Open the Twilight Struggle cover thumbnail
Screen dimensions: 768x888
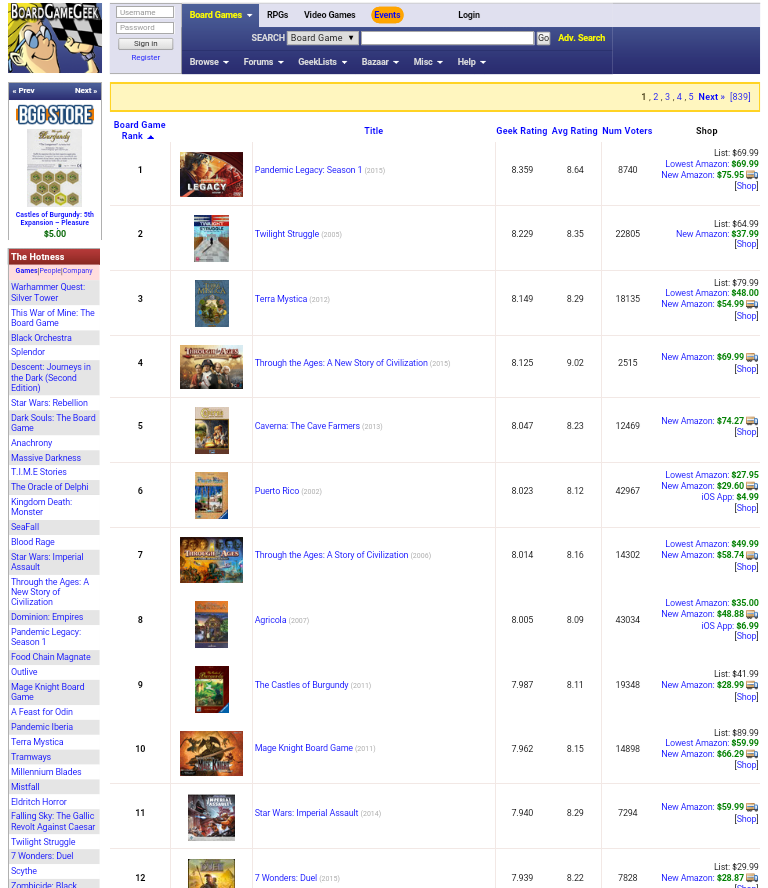(x=211, y=238)
